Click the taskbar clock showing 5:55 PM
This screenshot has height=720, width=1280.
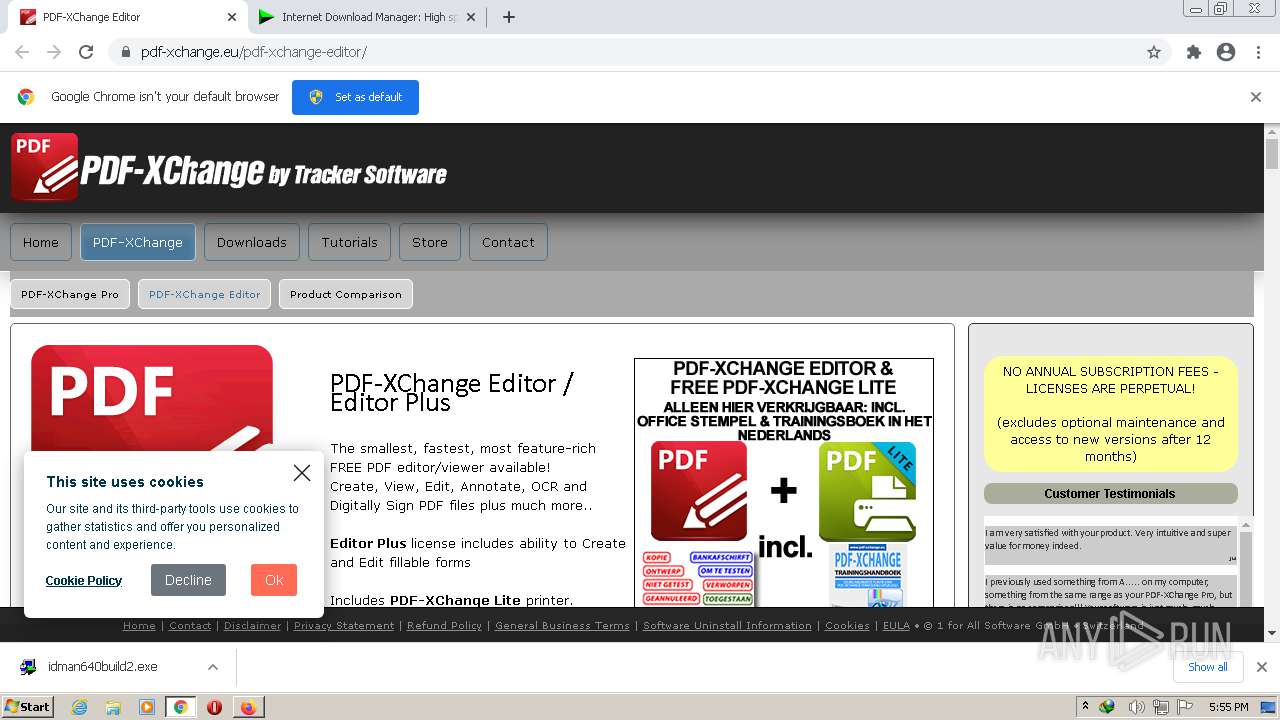pos(1228,707)
